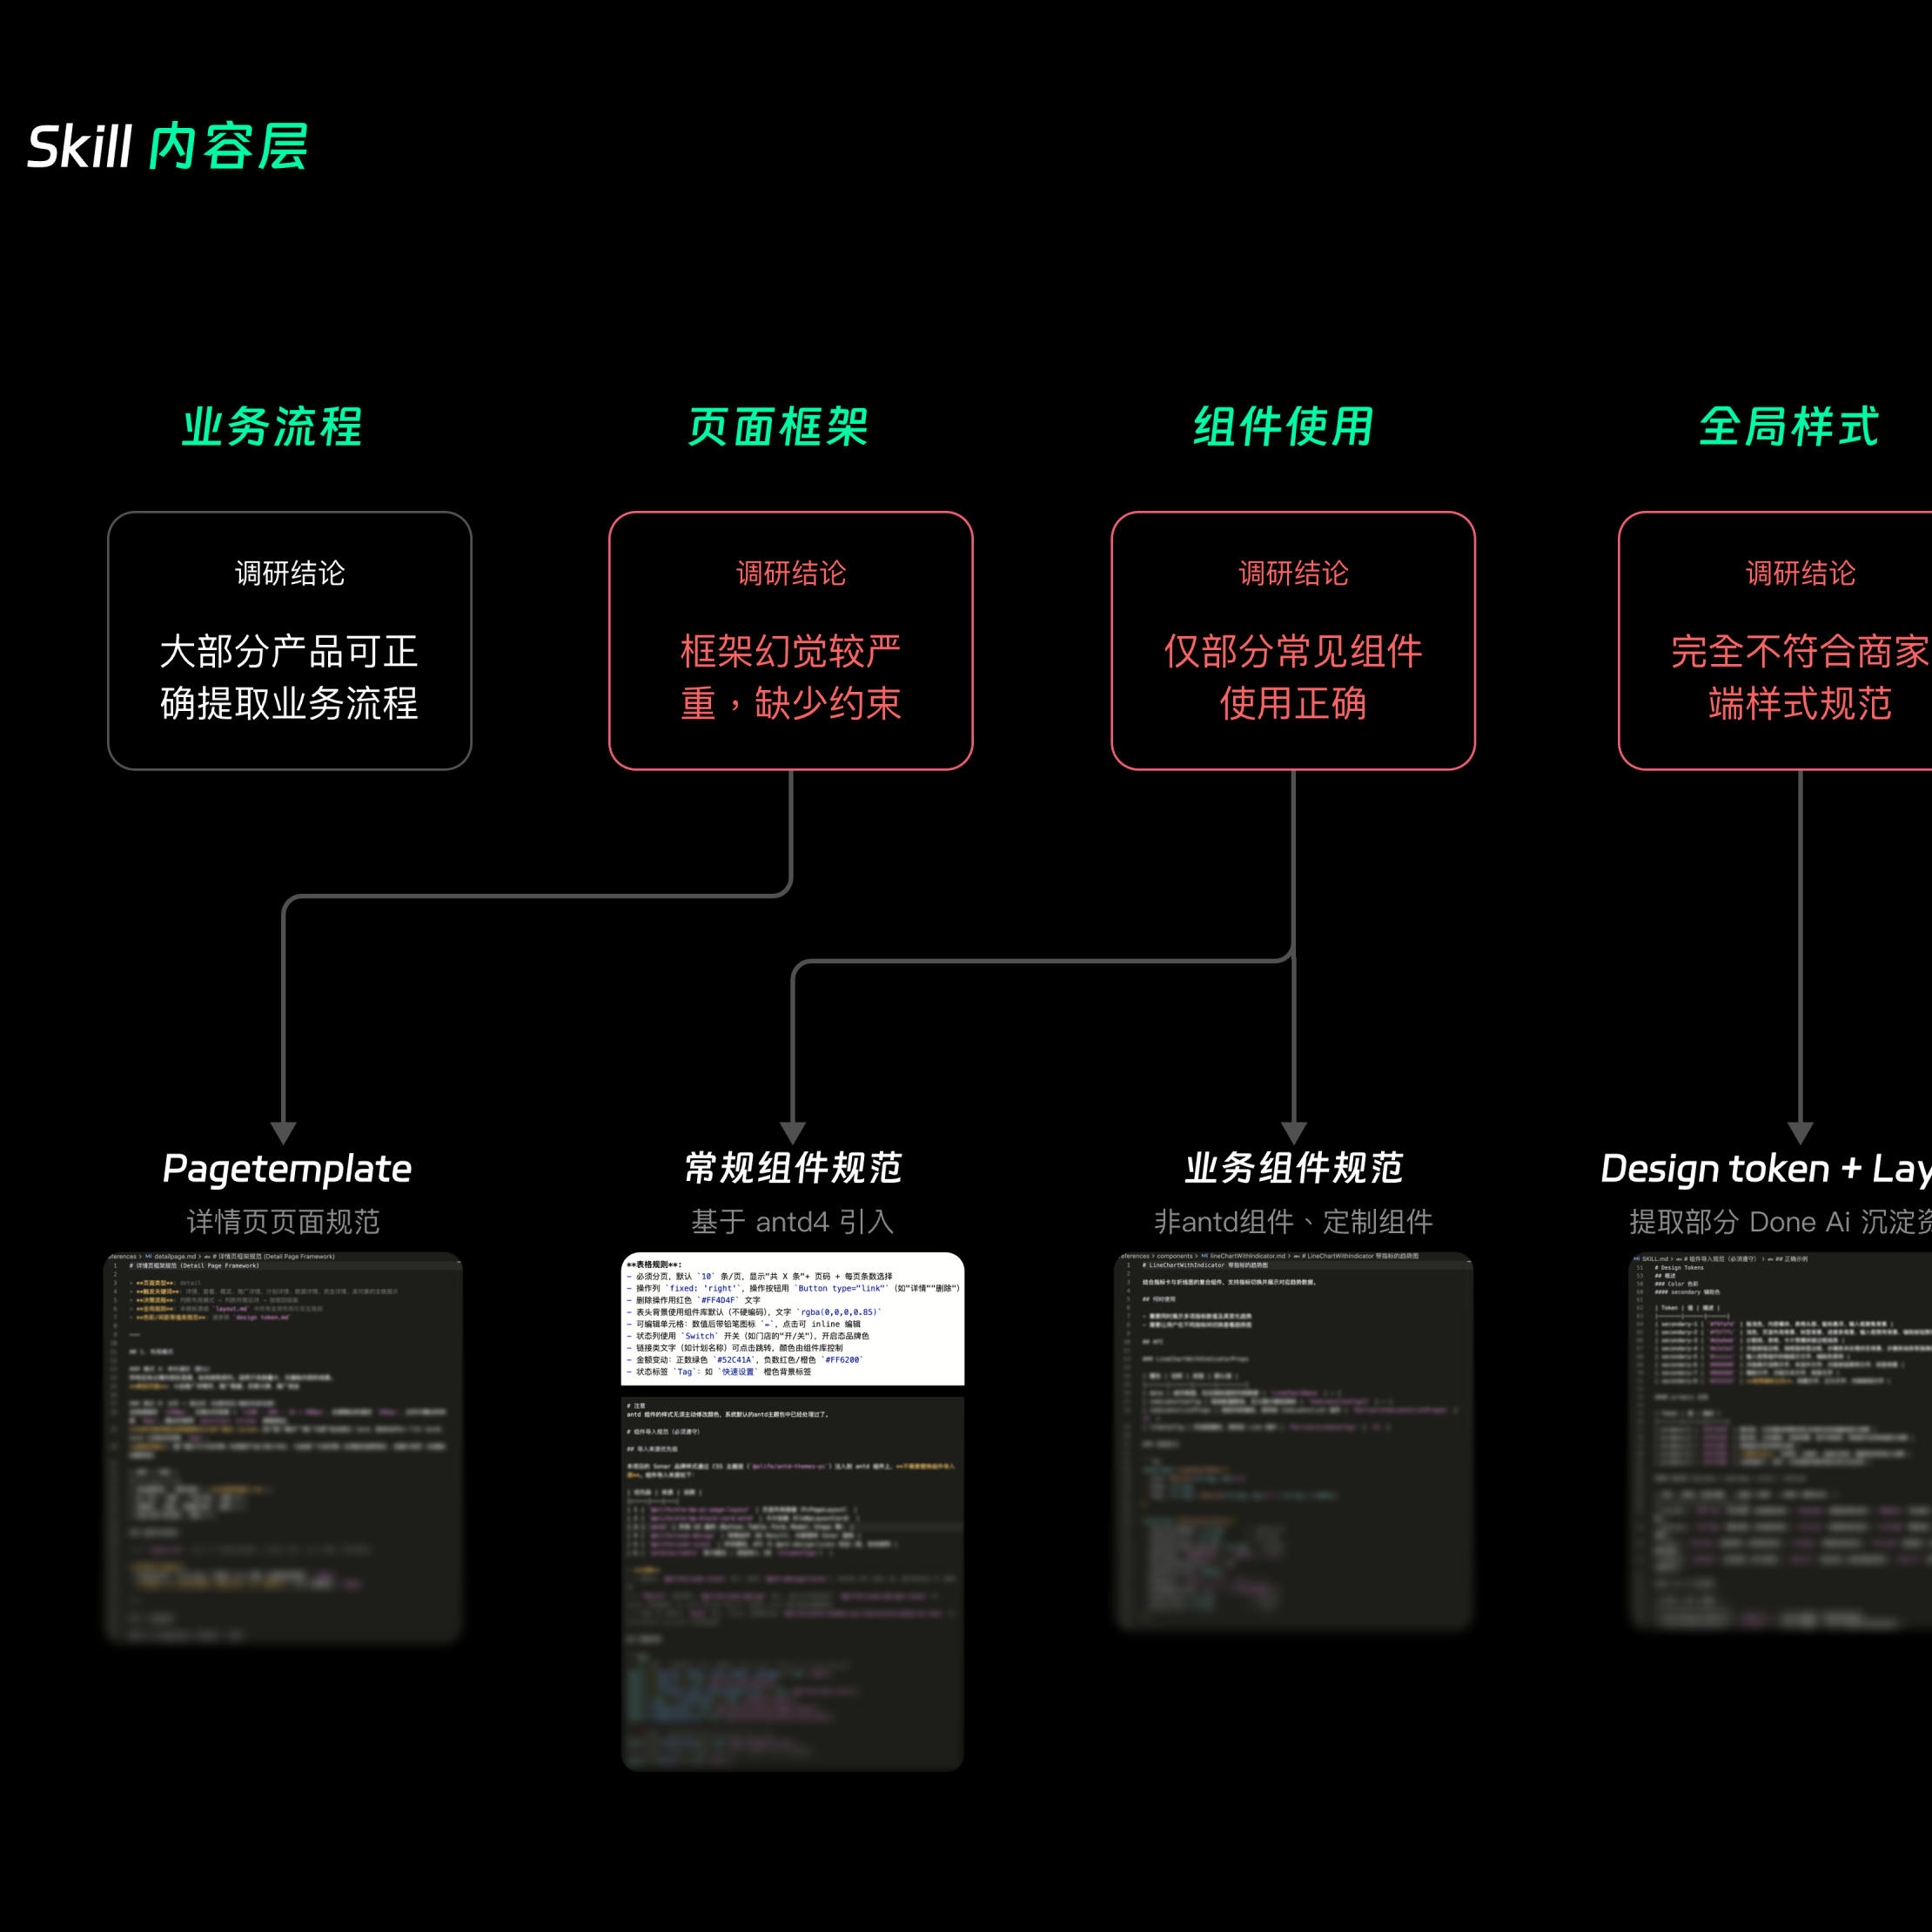This screenshot has height=1932, width=1932.
Task: Open the 业务组件规范 code screenshot thumbnail
Action: pyautogui.click(x=1294, y=1441)
